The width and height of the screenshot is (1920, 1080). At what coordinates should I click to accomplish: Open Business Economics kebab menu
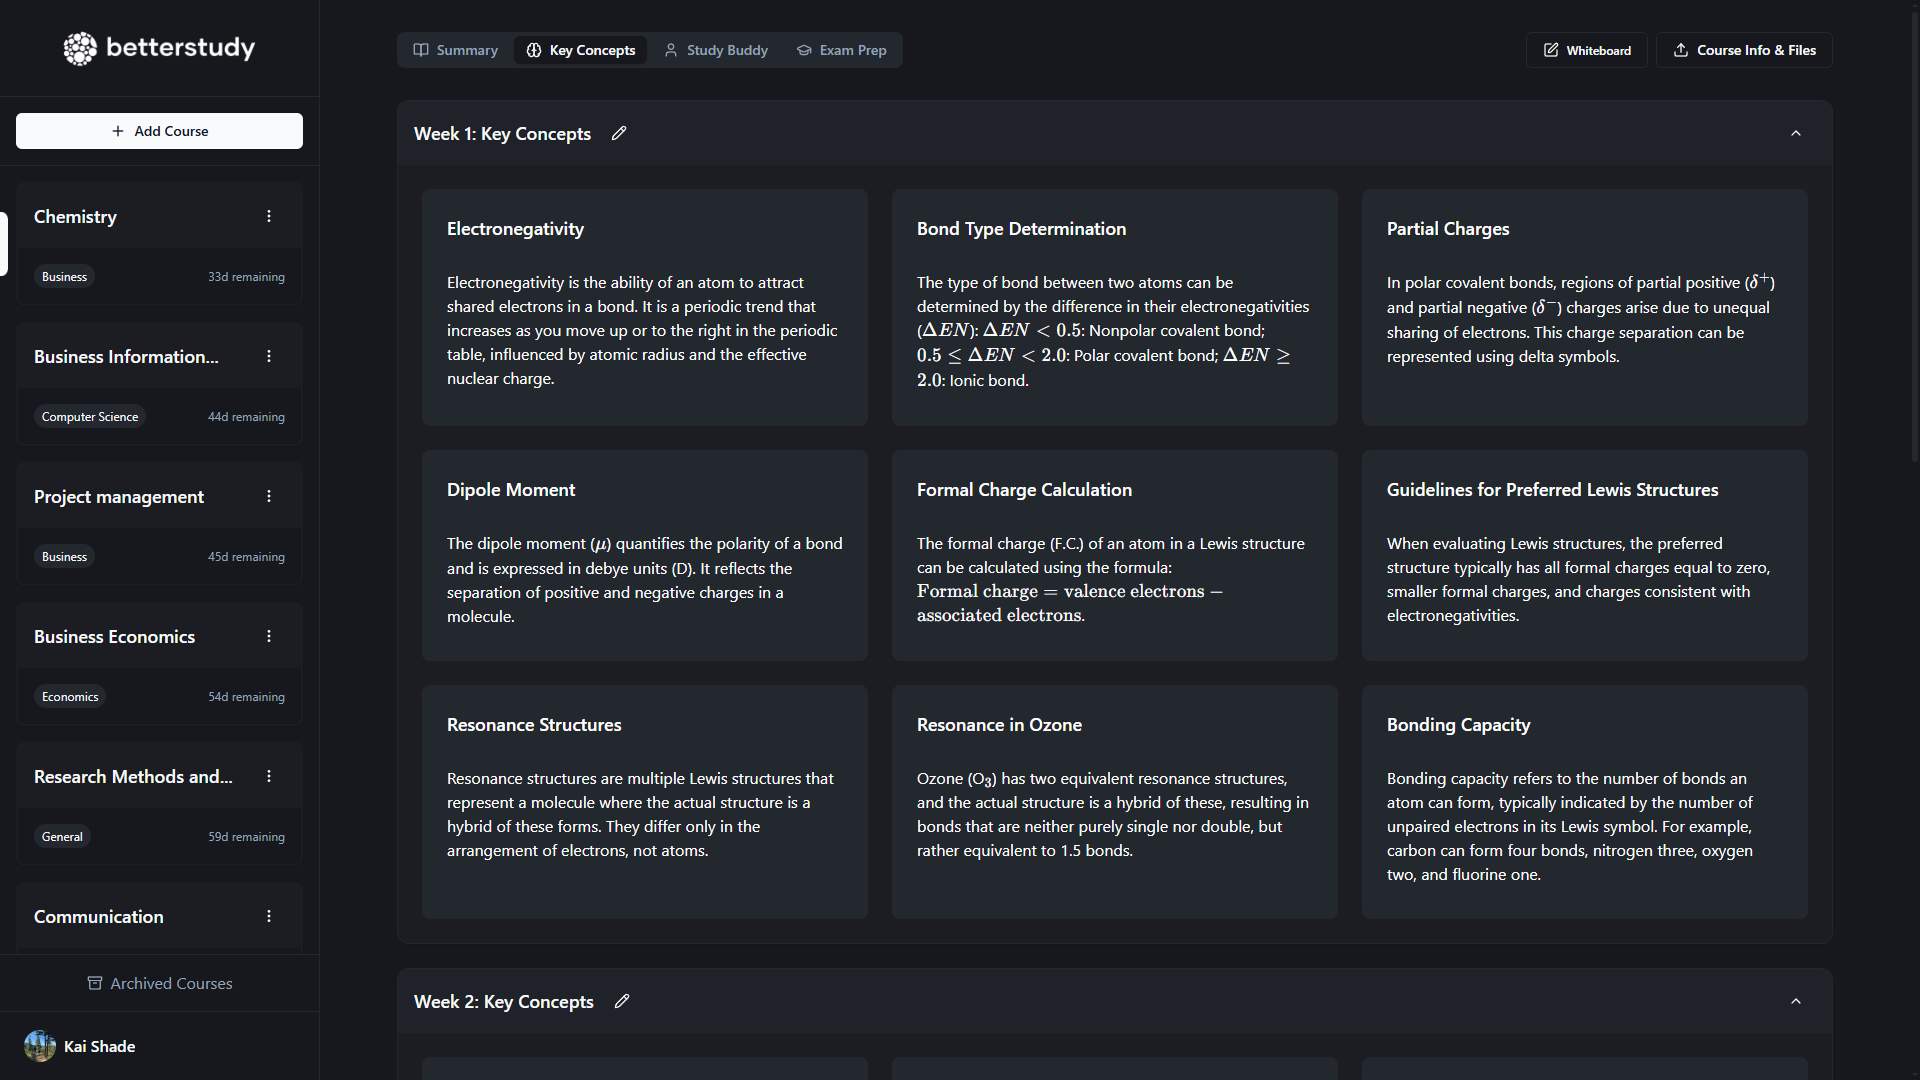tap(269, 636)
